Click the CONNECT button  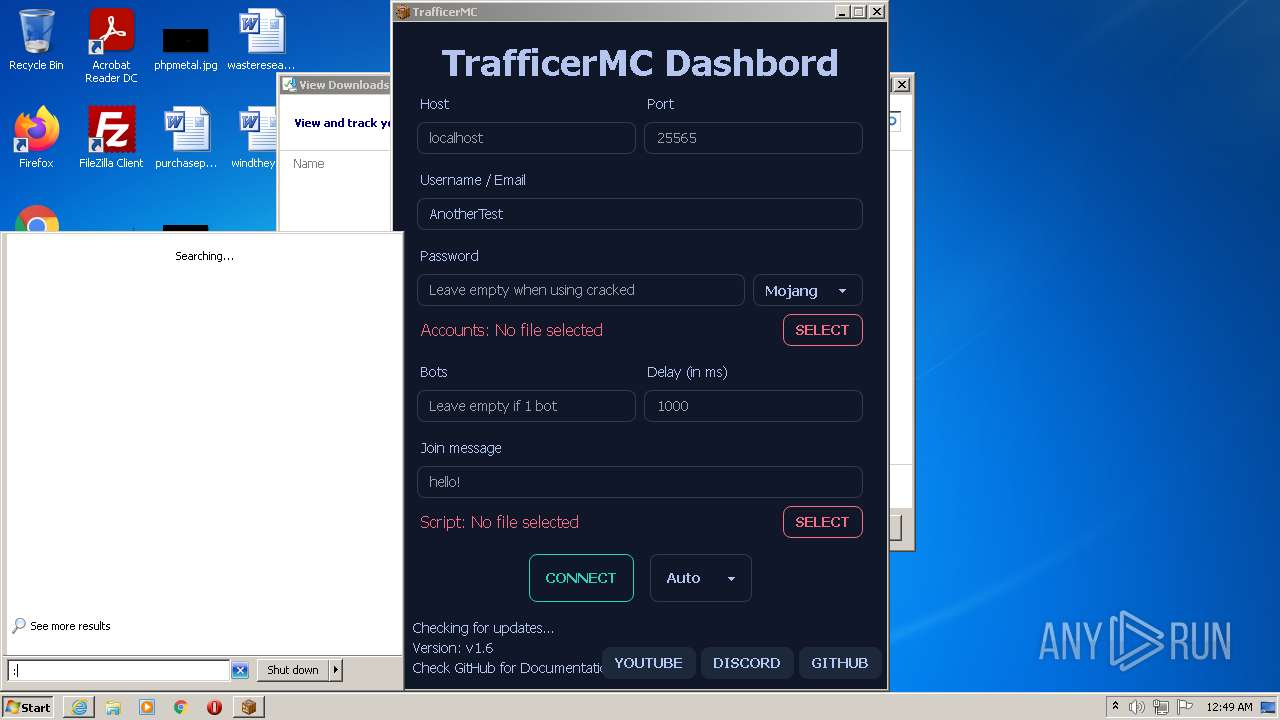[581, 578]
